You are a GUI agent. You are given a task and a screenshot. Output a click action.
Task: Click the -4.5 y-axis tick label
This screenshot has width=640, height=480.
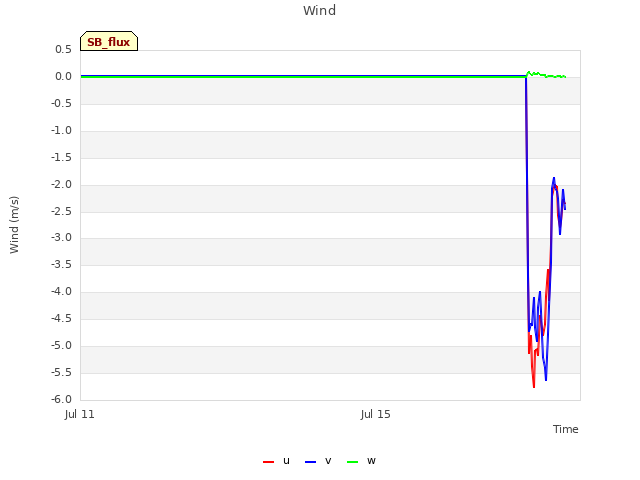click(x=61, y=318)
